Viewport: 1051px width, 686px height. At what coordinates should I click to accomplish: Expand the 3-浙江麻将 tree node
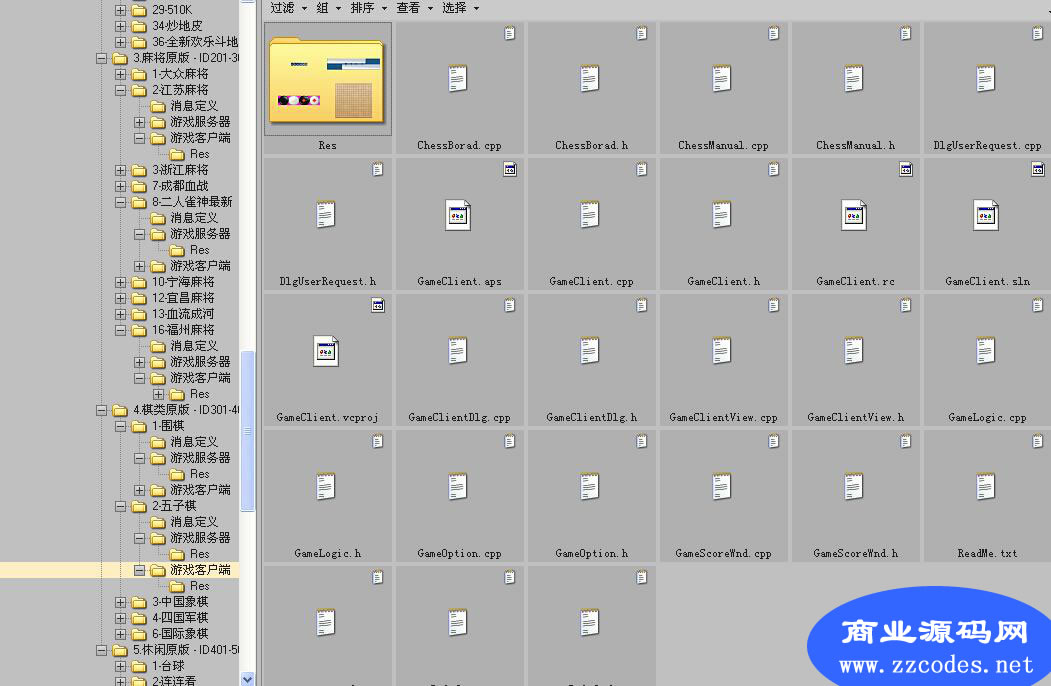click(120, 170)
